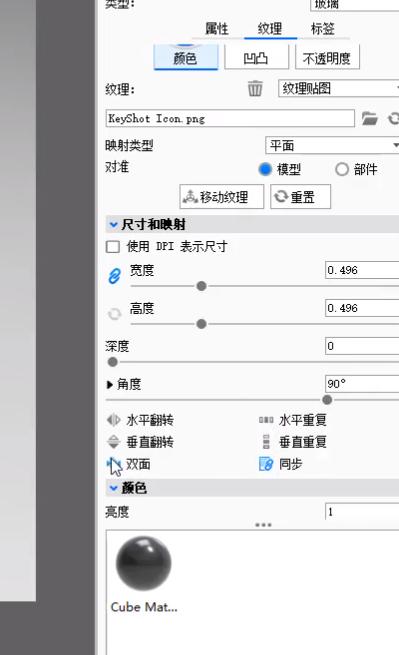The height and width of the screenshot is (655, 399).
Task: Click the 角度 angle slider handle
Action: tap(327, 400)
